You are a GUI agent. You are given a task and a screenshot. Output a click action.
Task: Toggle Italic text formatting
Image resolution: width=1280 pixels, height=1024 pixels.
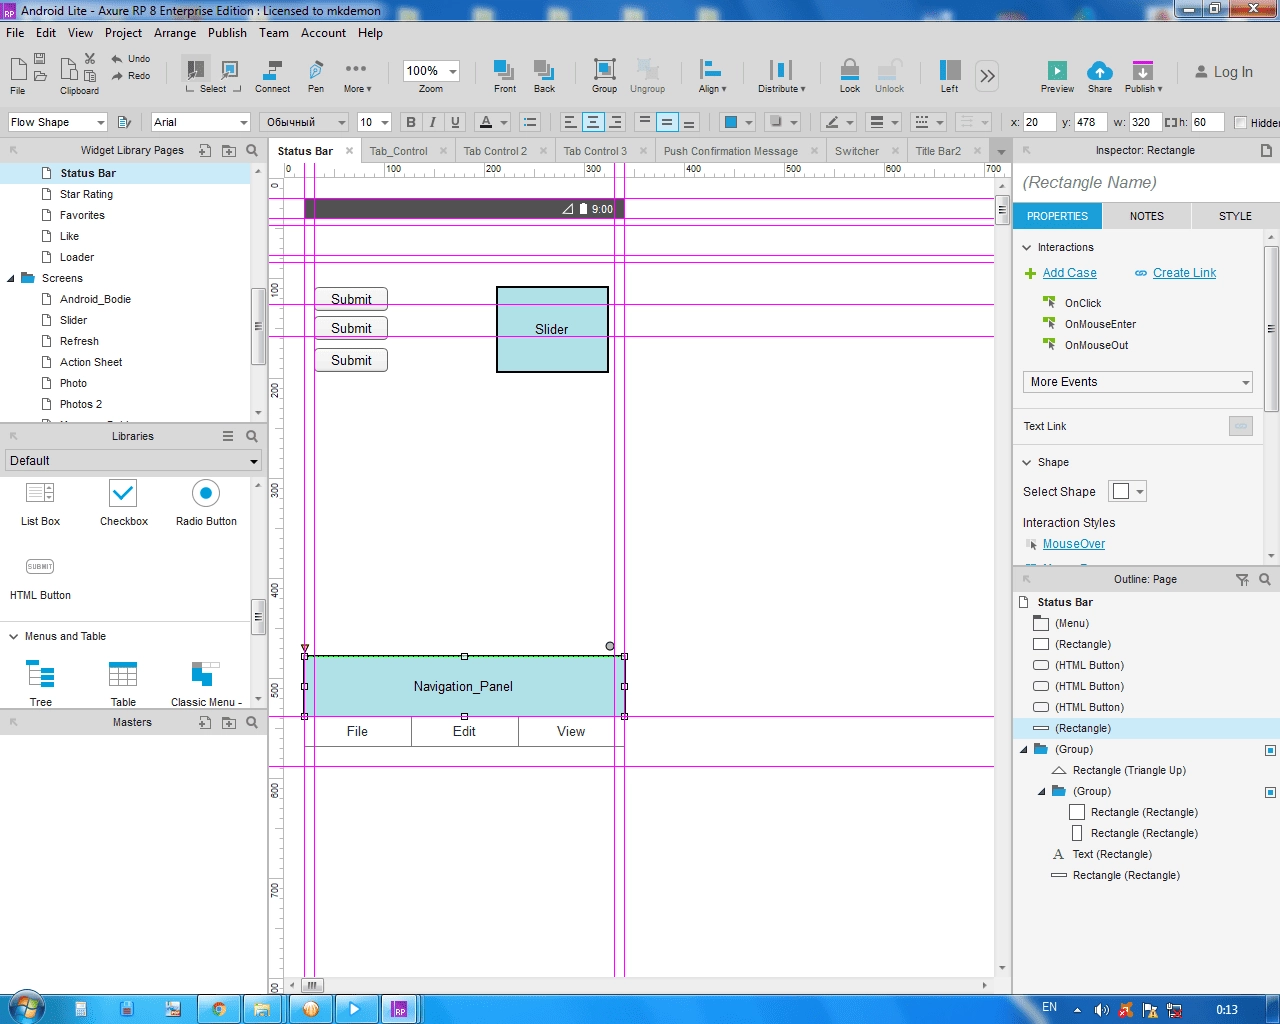click(433, 122)
